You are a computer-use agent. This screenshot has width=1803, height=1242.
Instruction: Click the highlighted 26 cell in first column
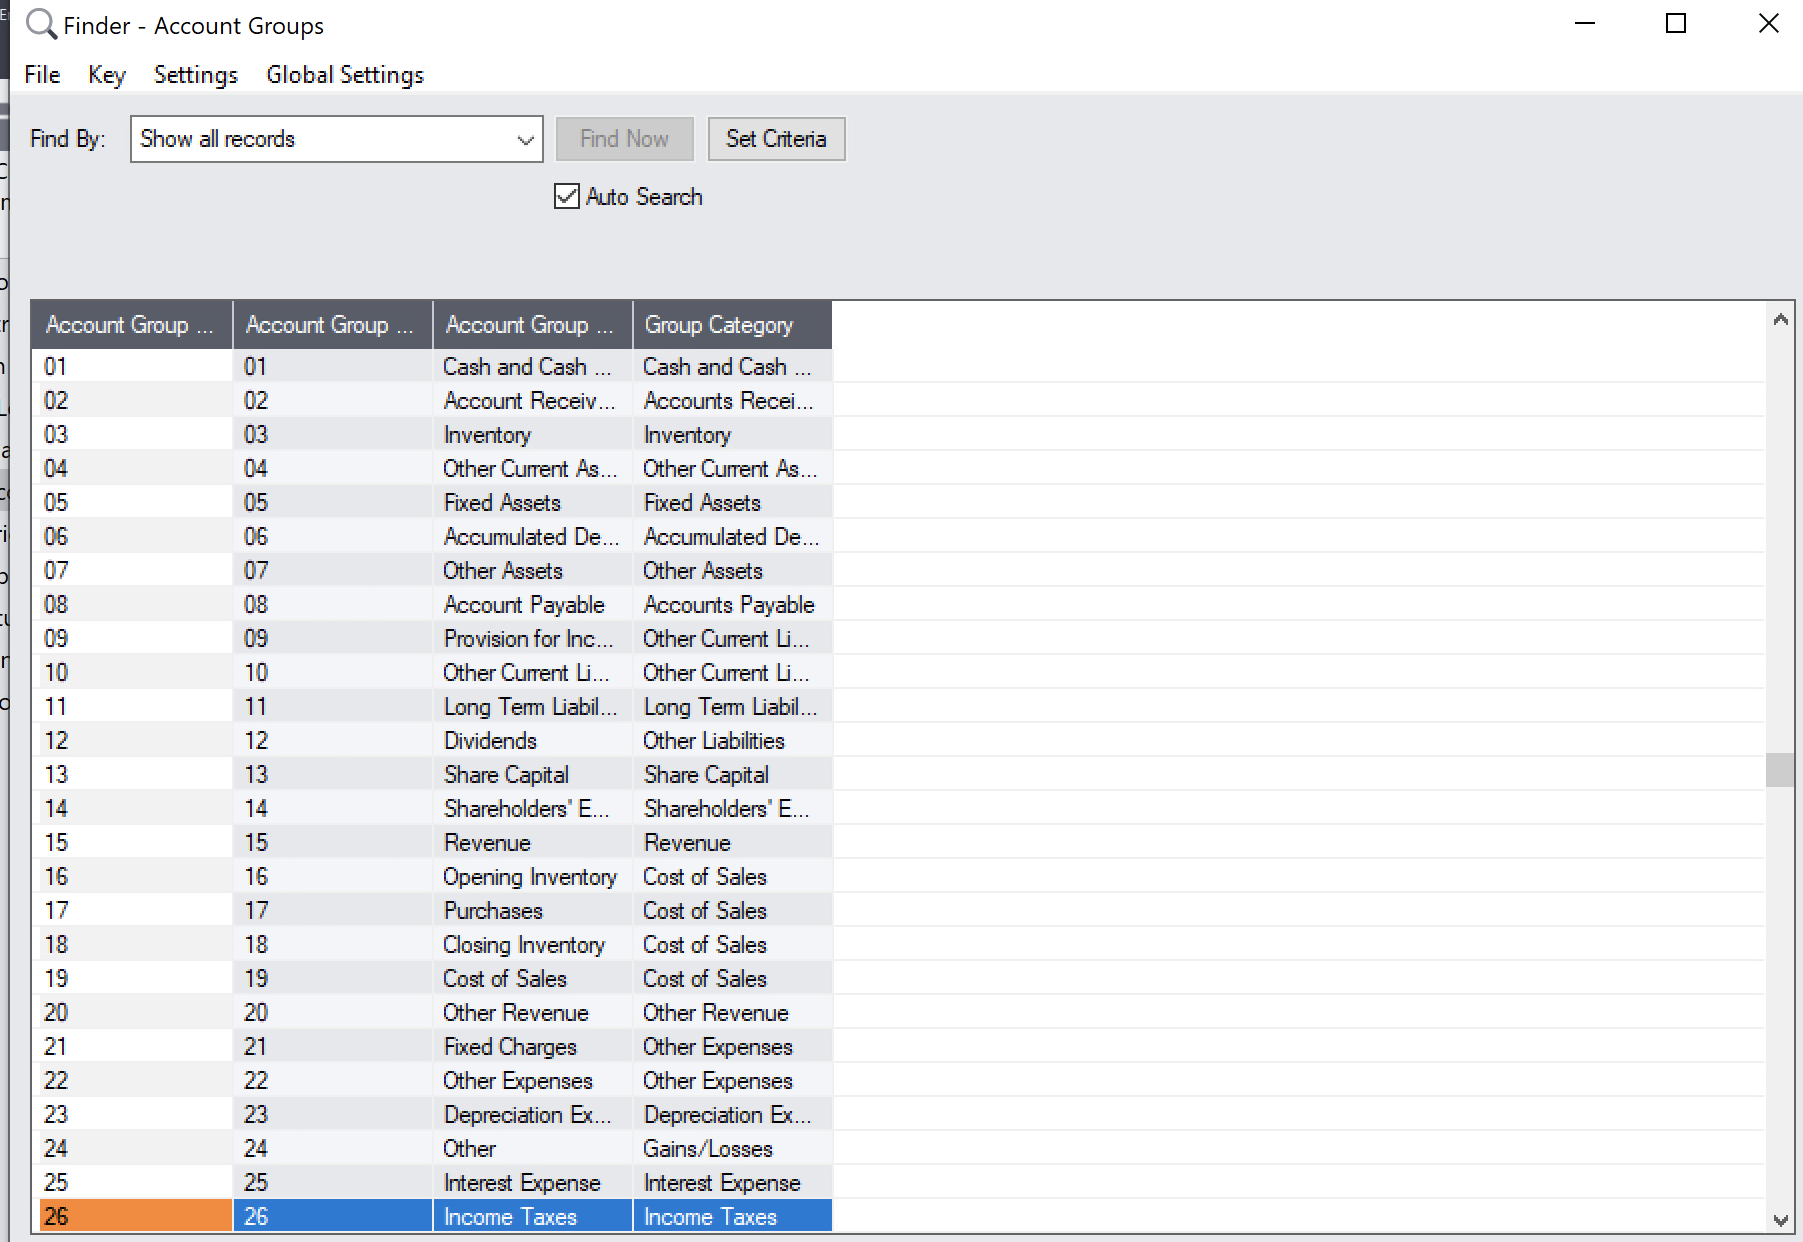(x=135, y=1216)
